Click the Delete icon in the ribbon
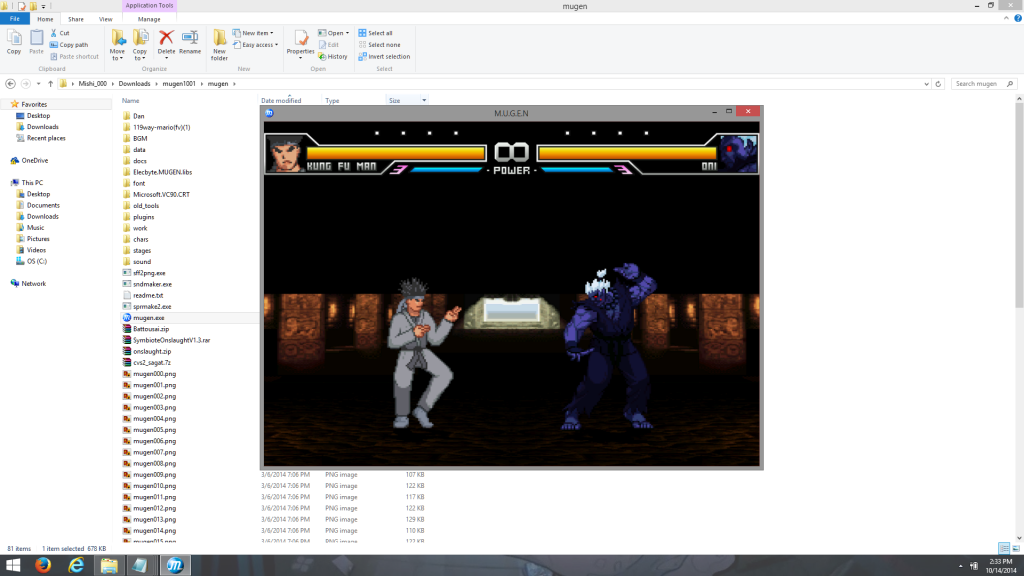This screenshot has width=1024, height=576. tap(166, 40)
